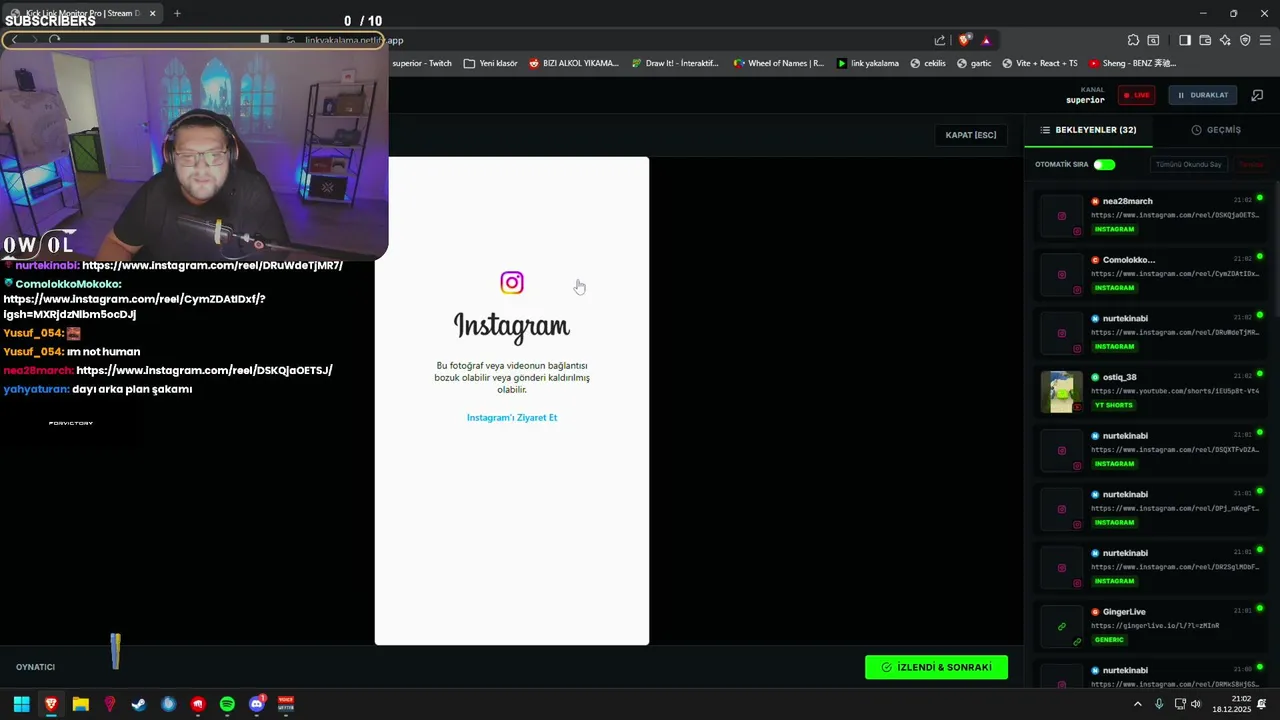The height and width of the screenshot is (720, 1280).
Task: Click the OYNATICI label
Action: [35, 667]
